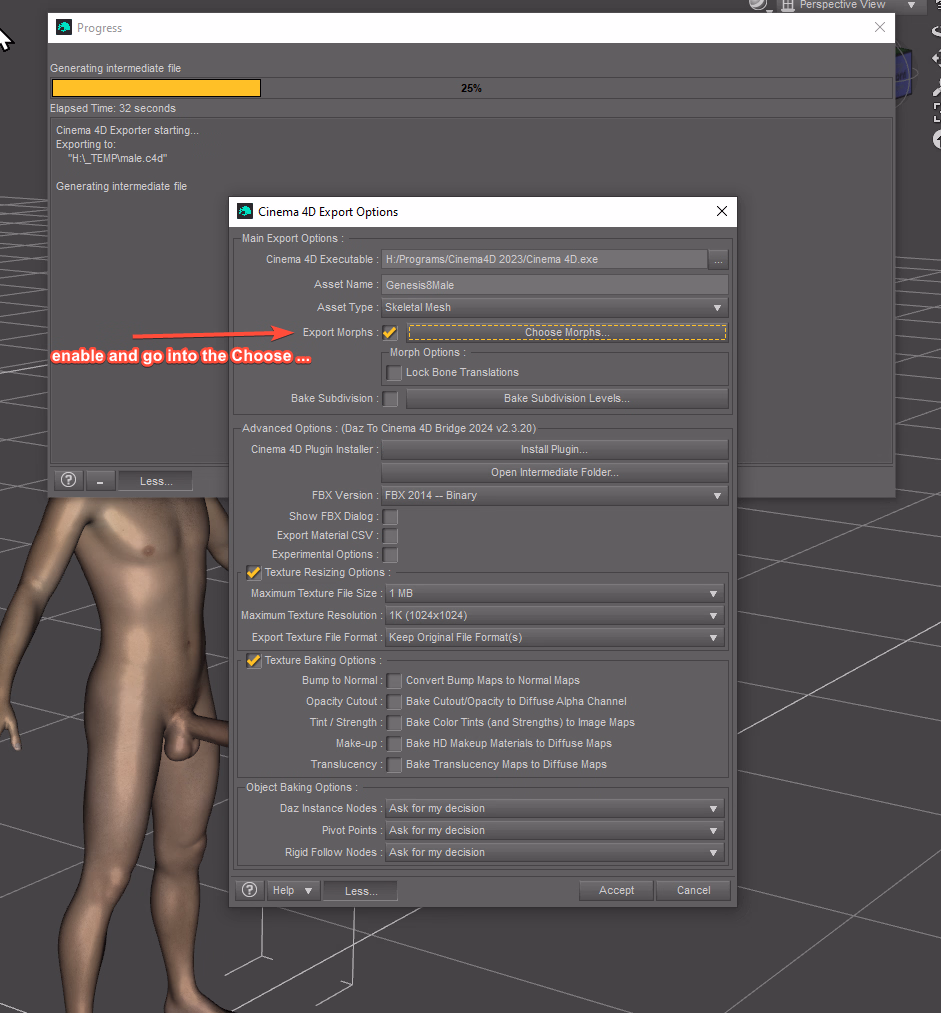Check Convert Bump Maps to Normal Maps

click(394, 680)
